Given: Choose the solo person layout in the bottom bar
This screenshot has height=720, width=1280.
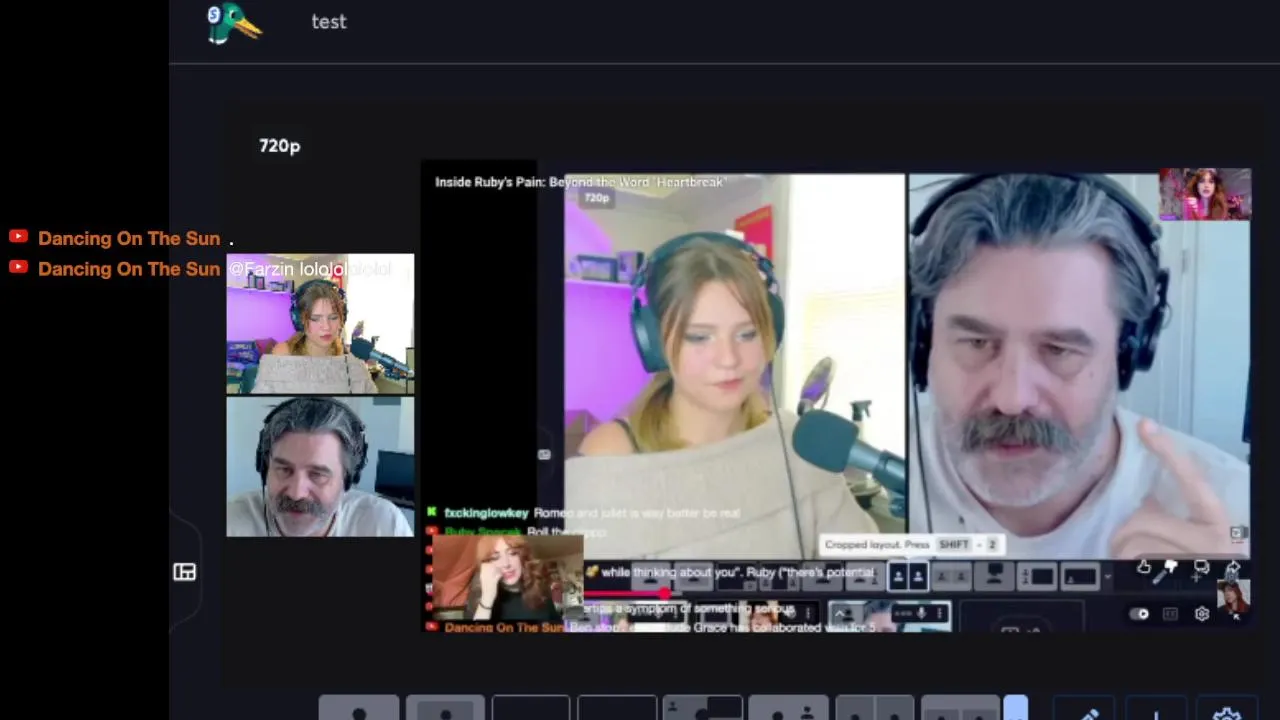Looking at the screenshot, I should point(359,708).
